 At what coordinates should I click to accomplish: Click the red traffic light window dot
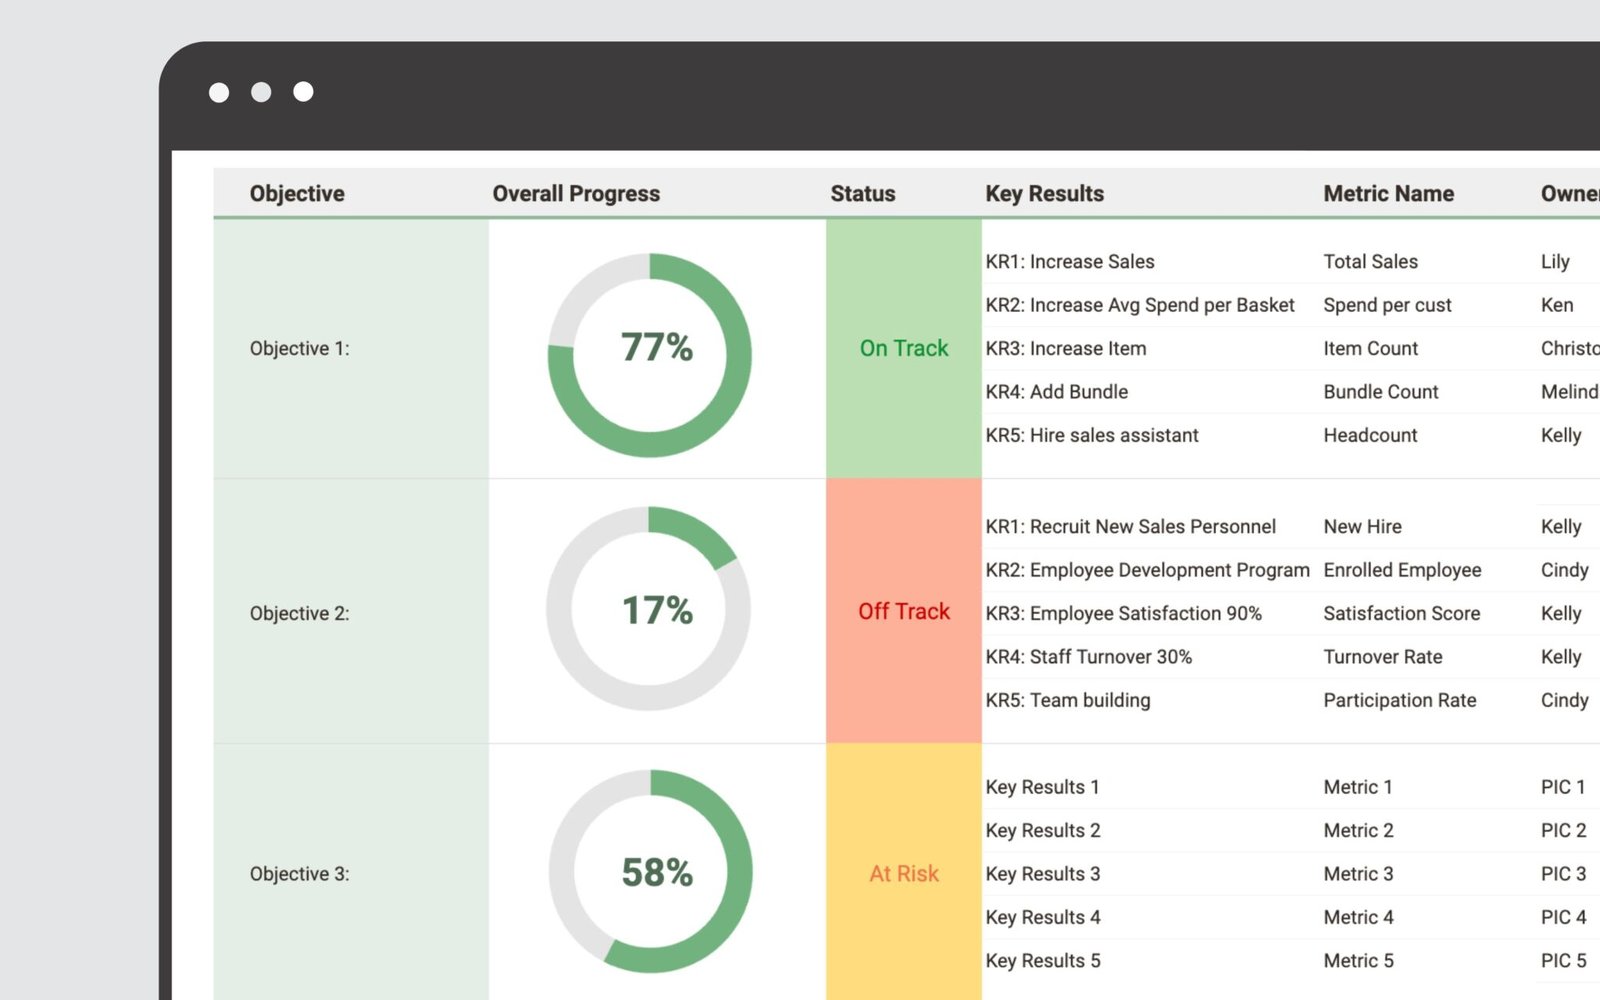220,92
